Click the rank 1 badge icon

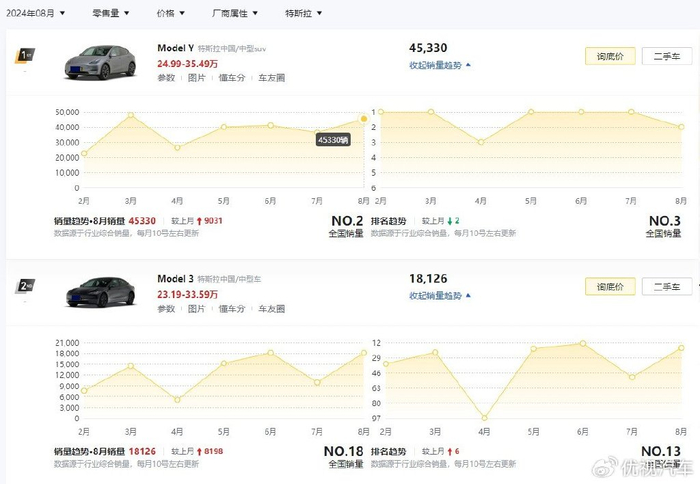25,55
